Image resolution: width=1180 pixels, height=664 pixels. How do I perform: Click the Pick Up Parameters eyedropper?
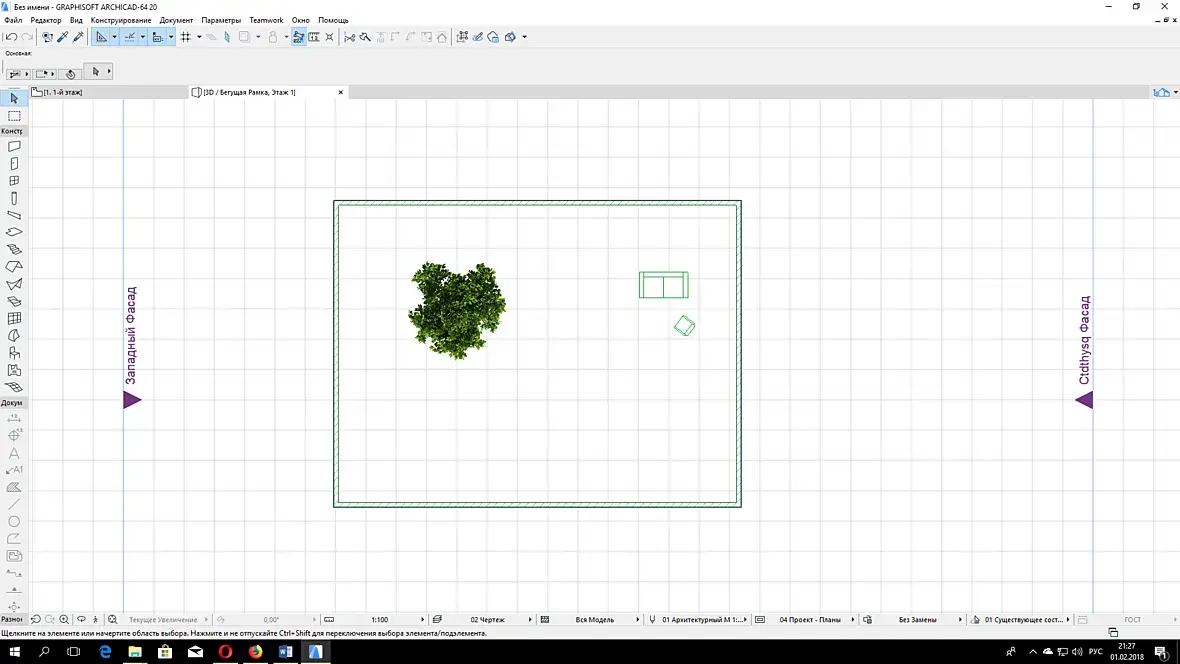(63, 37)
